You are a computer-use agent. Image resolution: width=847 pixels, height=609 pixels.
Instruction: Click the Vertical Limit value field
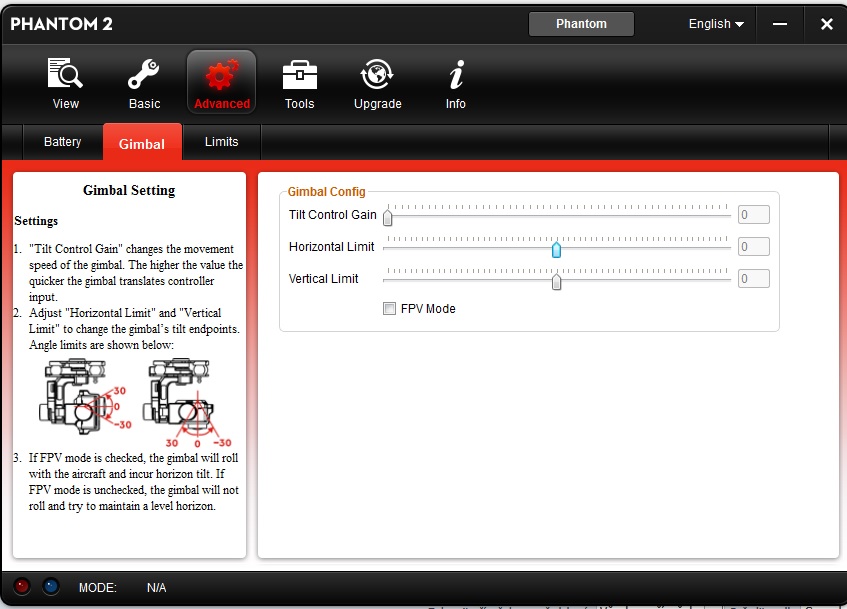(x=753, y=279)
